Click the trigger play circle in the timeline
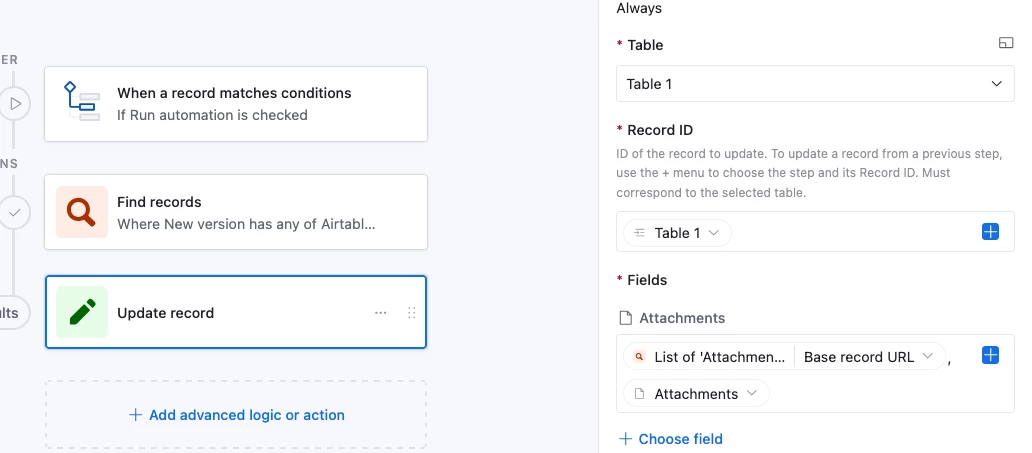Viewport: 1032px width, 453px height. (15, 103)
